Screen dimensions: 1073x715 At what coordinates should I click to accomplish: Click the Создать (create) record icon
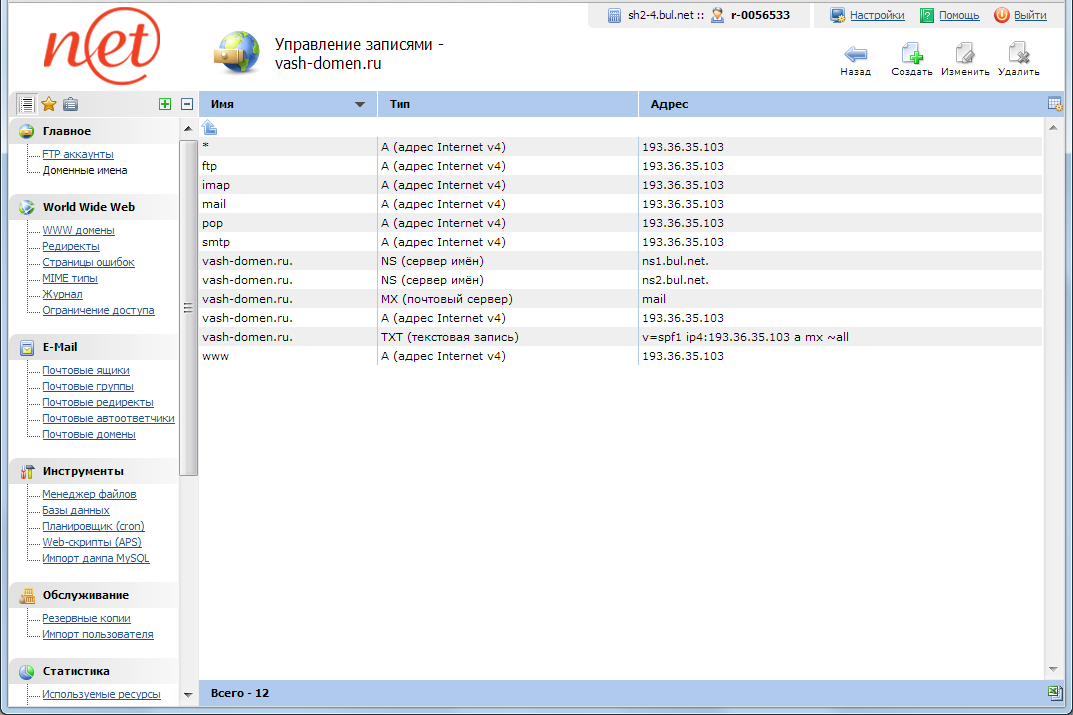pyautogui.click(x=911, y=54)
